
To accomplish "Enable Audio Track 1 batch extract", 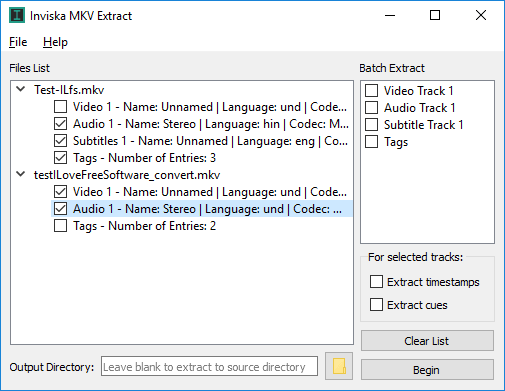I will pos(372,107).
